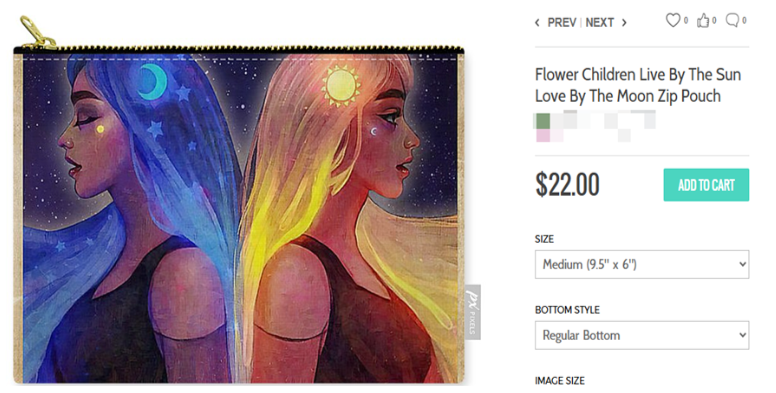Image resolution: width=776 pixels, height=393 pixels.
Task: Favorite the pouch with the heart icon
Action: pyautogui.click(x=673, y=20)
